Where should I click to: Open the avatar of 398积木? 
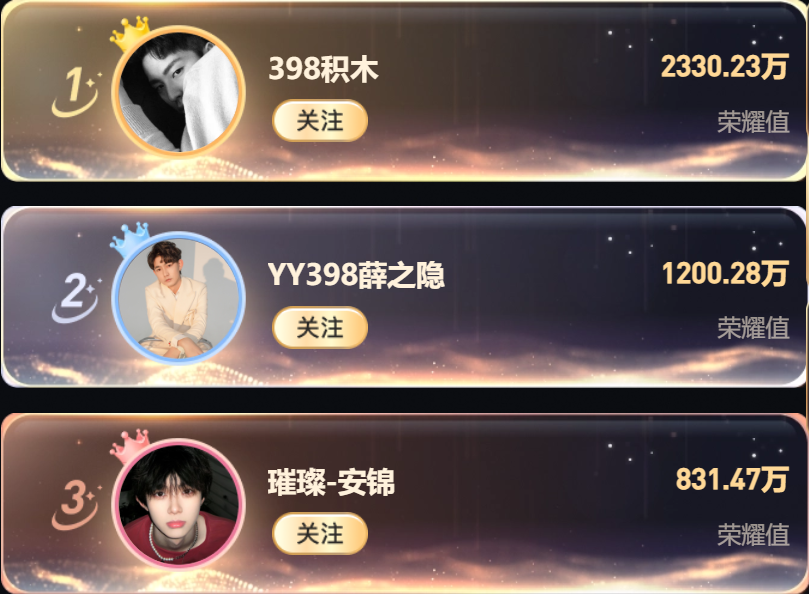point(179,92)
